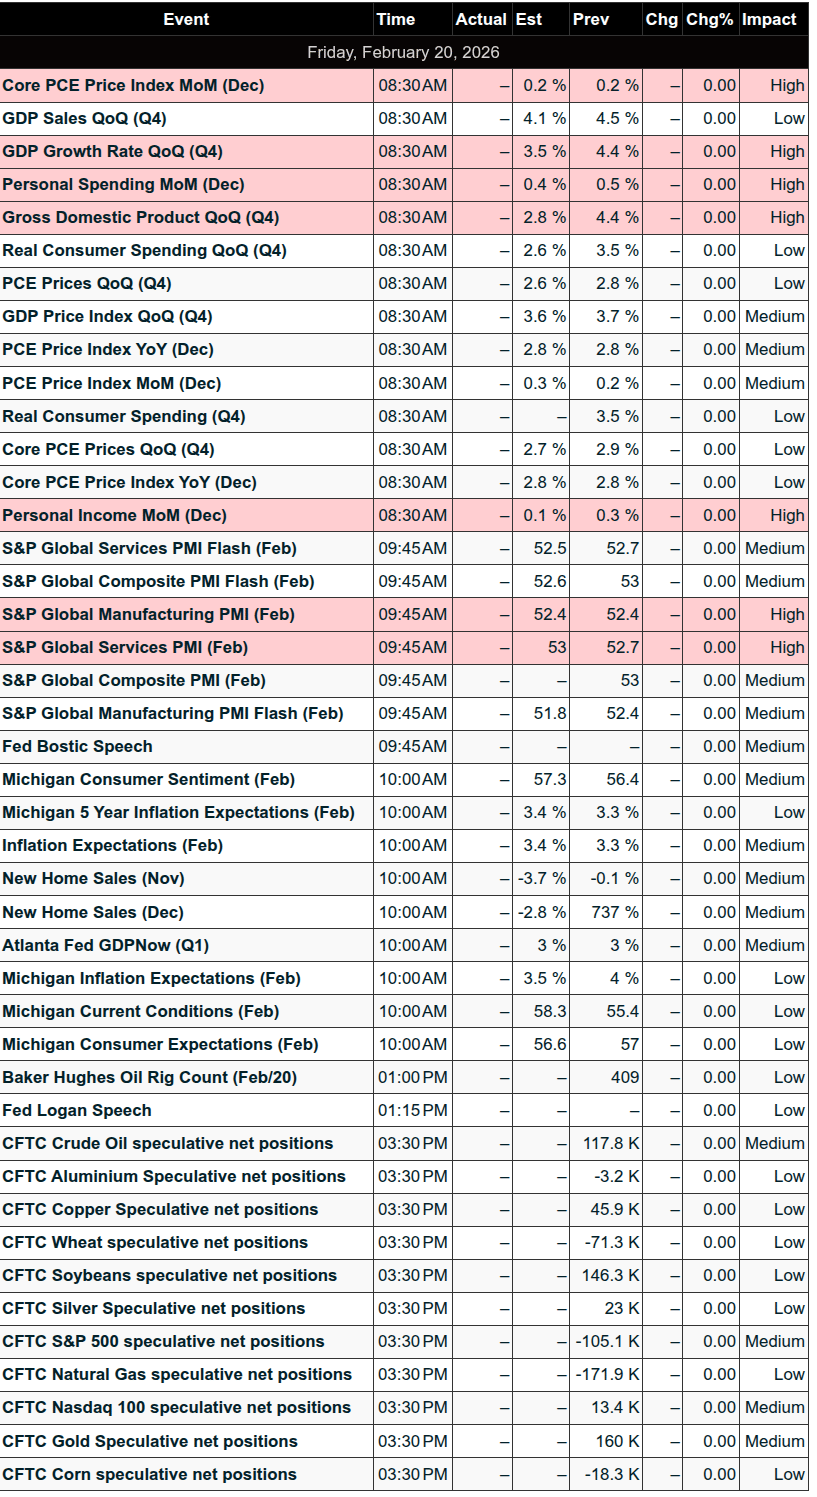The height and width of the screenshot is (1497, 817).
Task: Open S&P Global Manufacturing PMI Flash (Feb)
Action: tap(172, 714)
